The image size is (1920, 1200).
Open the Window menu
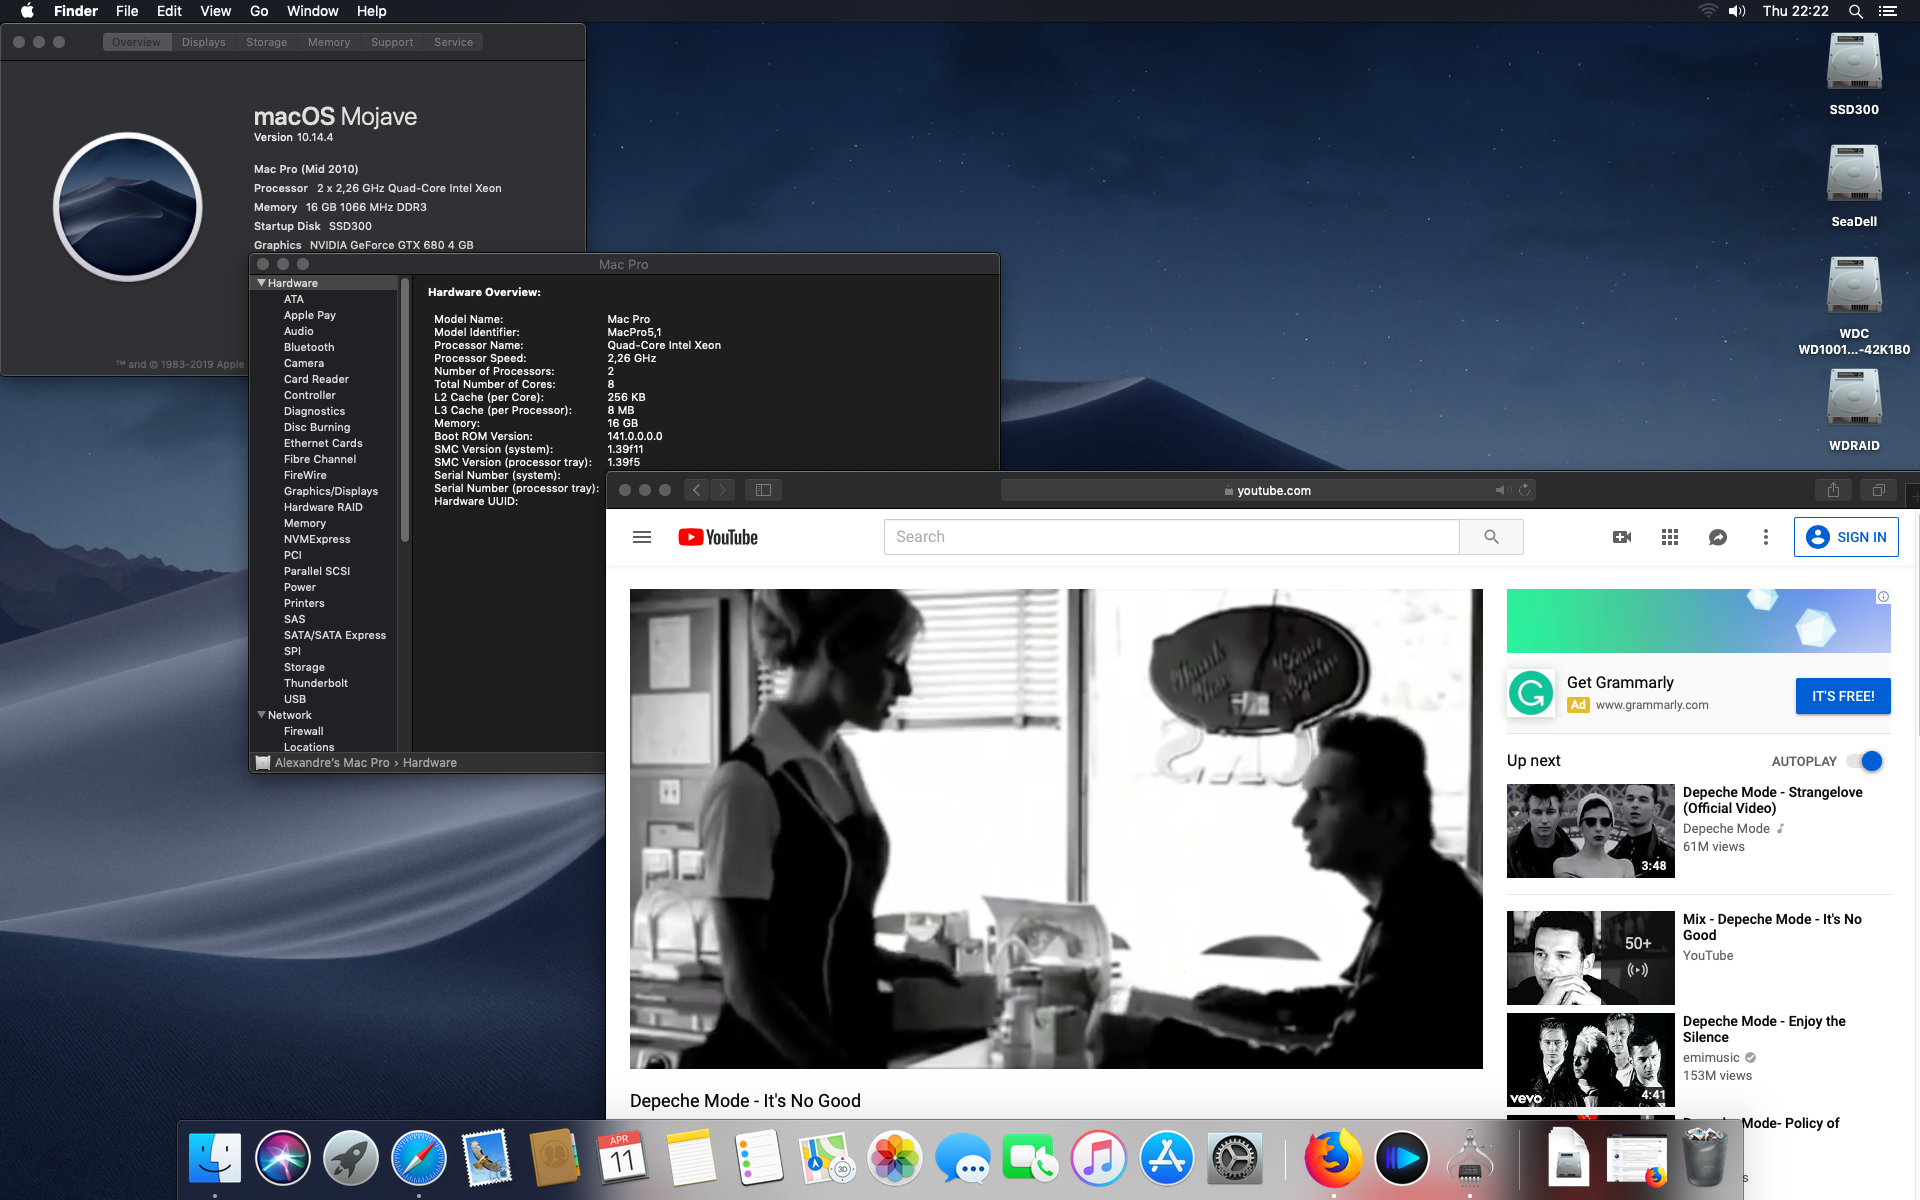tap(312, 11)
